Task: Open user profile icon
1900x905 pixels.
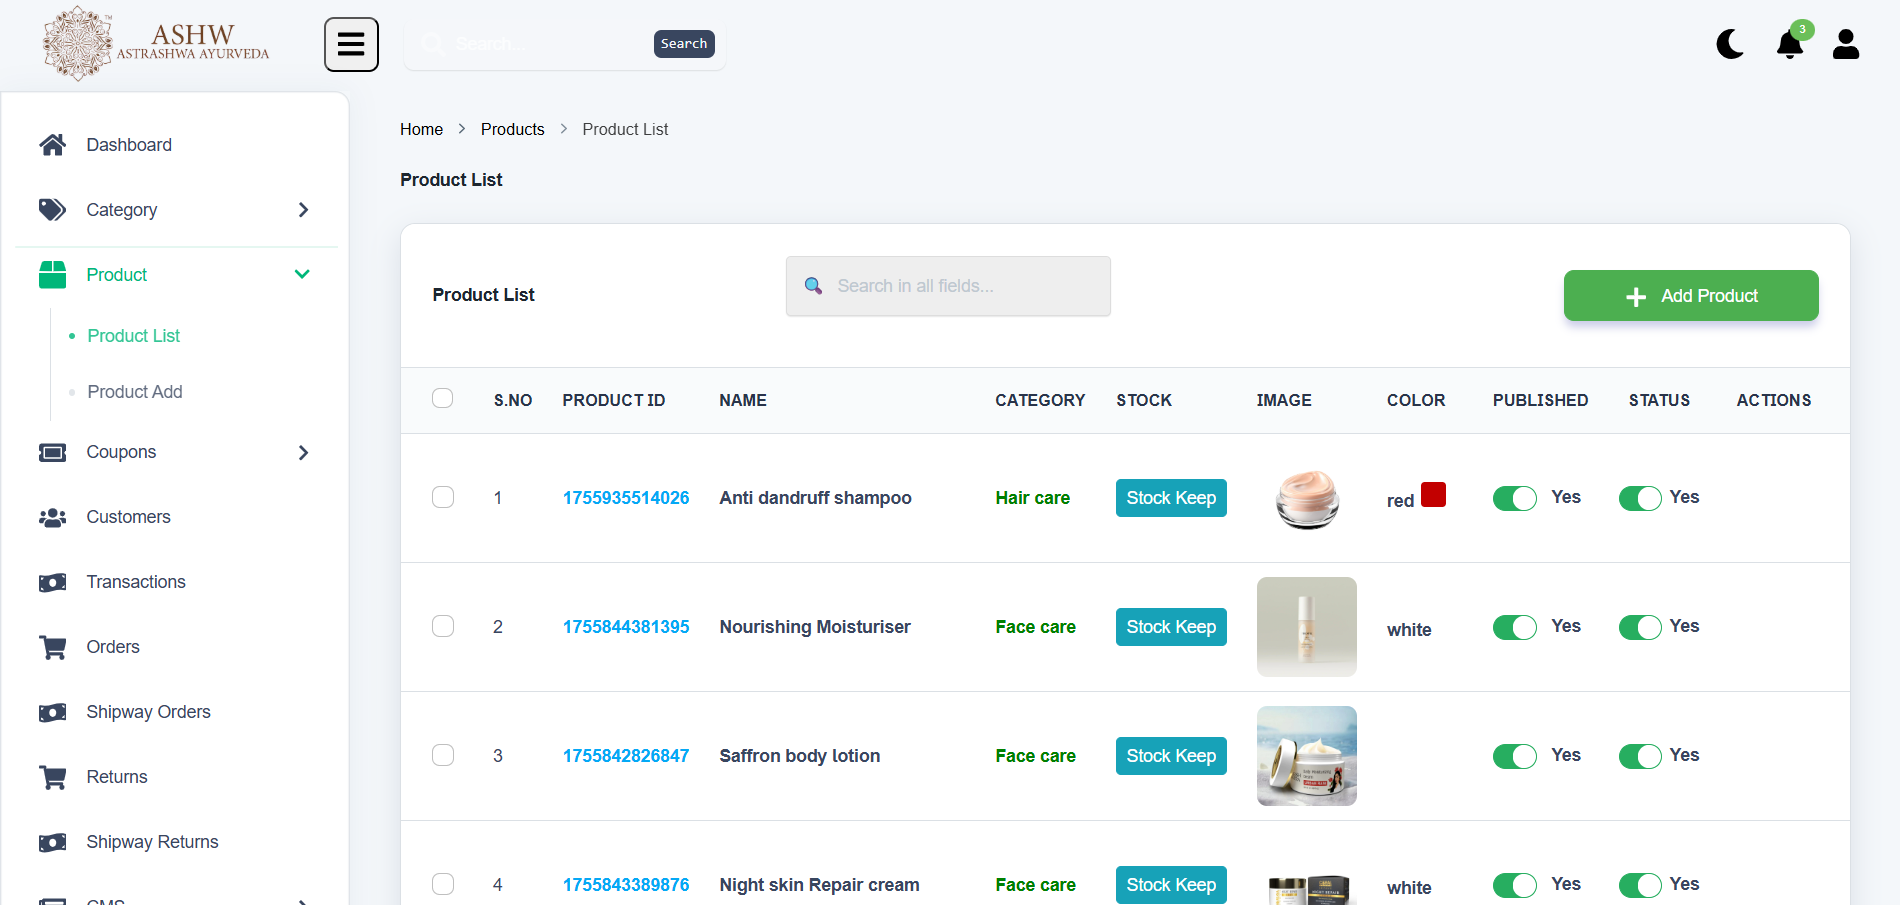Action: (1845, 45)
